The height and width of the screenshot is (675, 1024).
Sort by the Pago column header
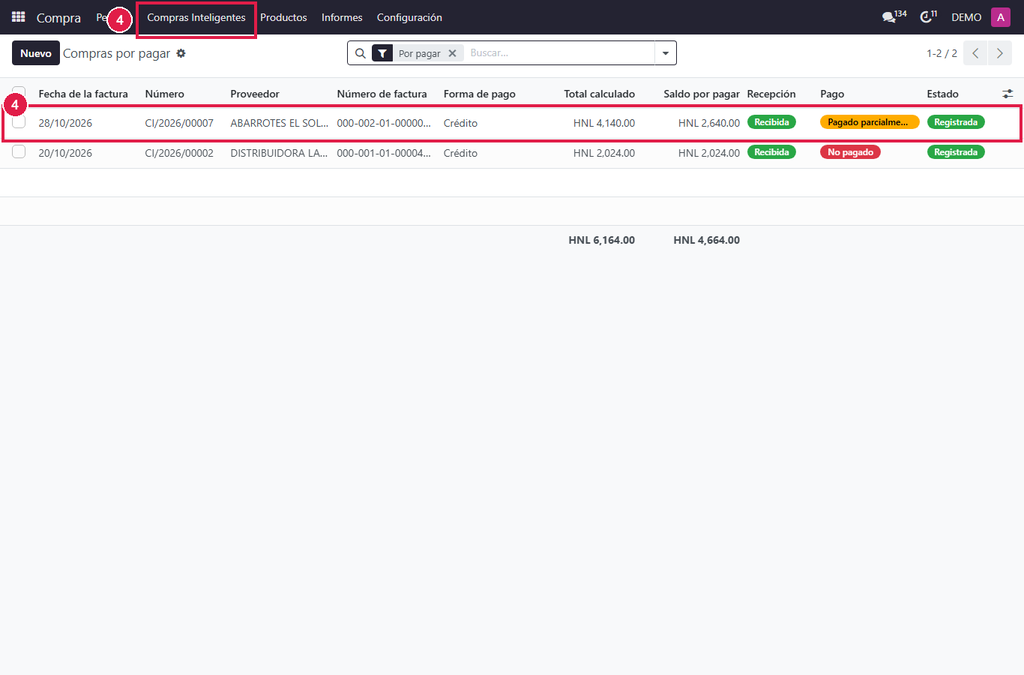click(832, 94)
